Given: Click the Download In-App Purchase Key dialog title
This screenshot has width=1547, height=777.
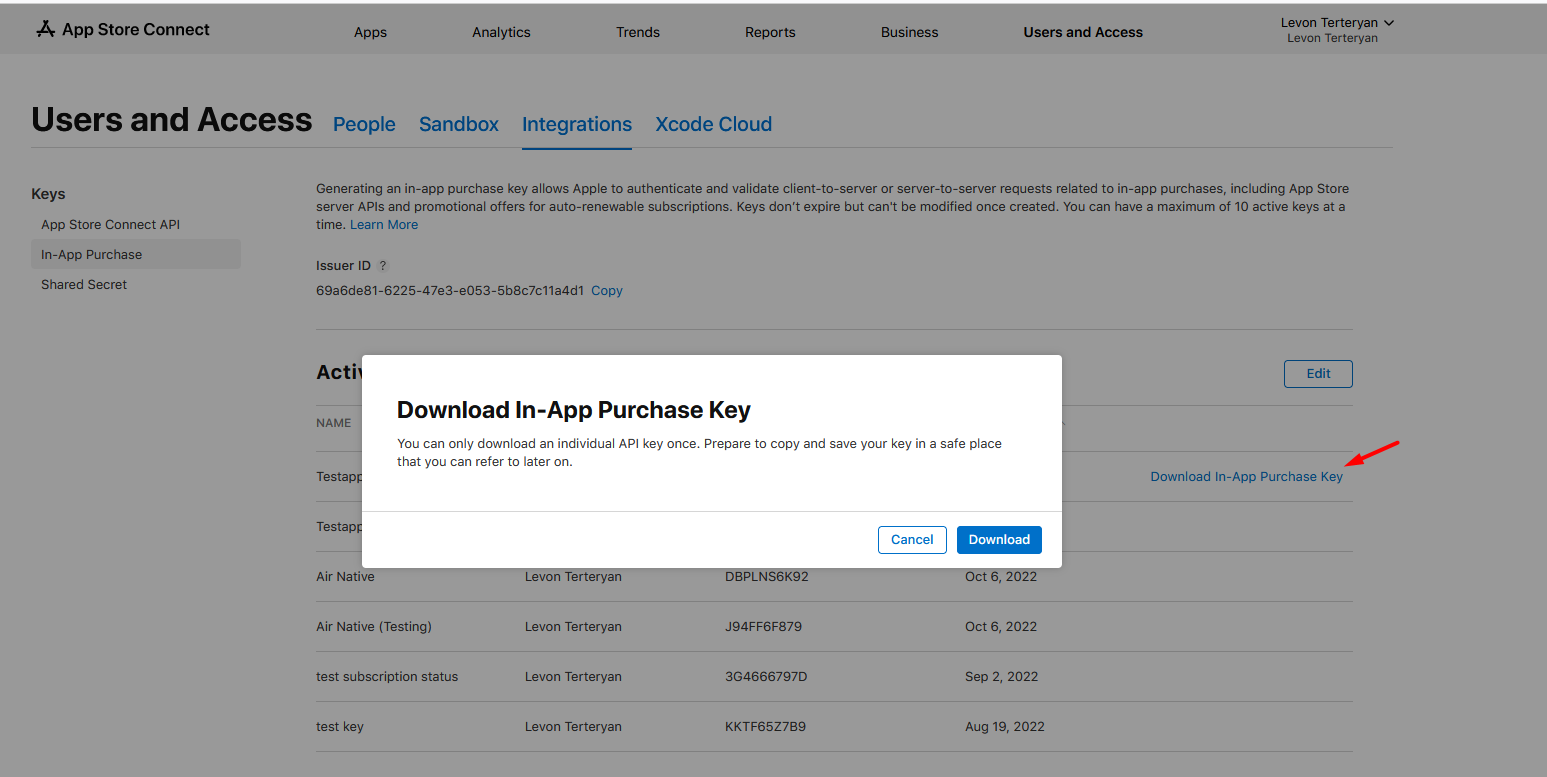Looking at the screenshot, I should pyautogui.click(x=574, y=410).
